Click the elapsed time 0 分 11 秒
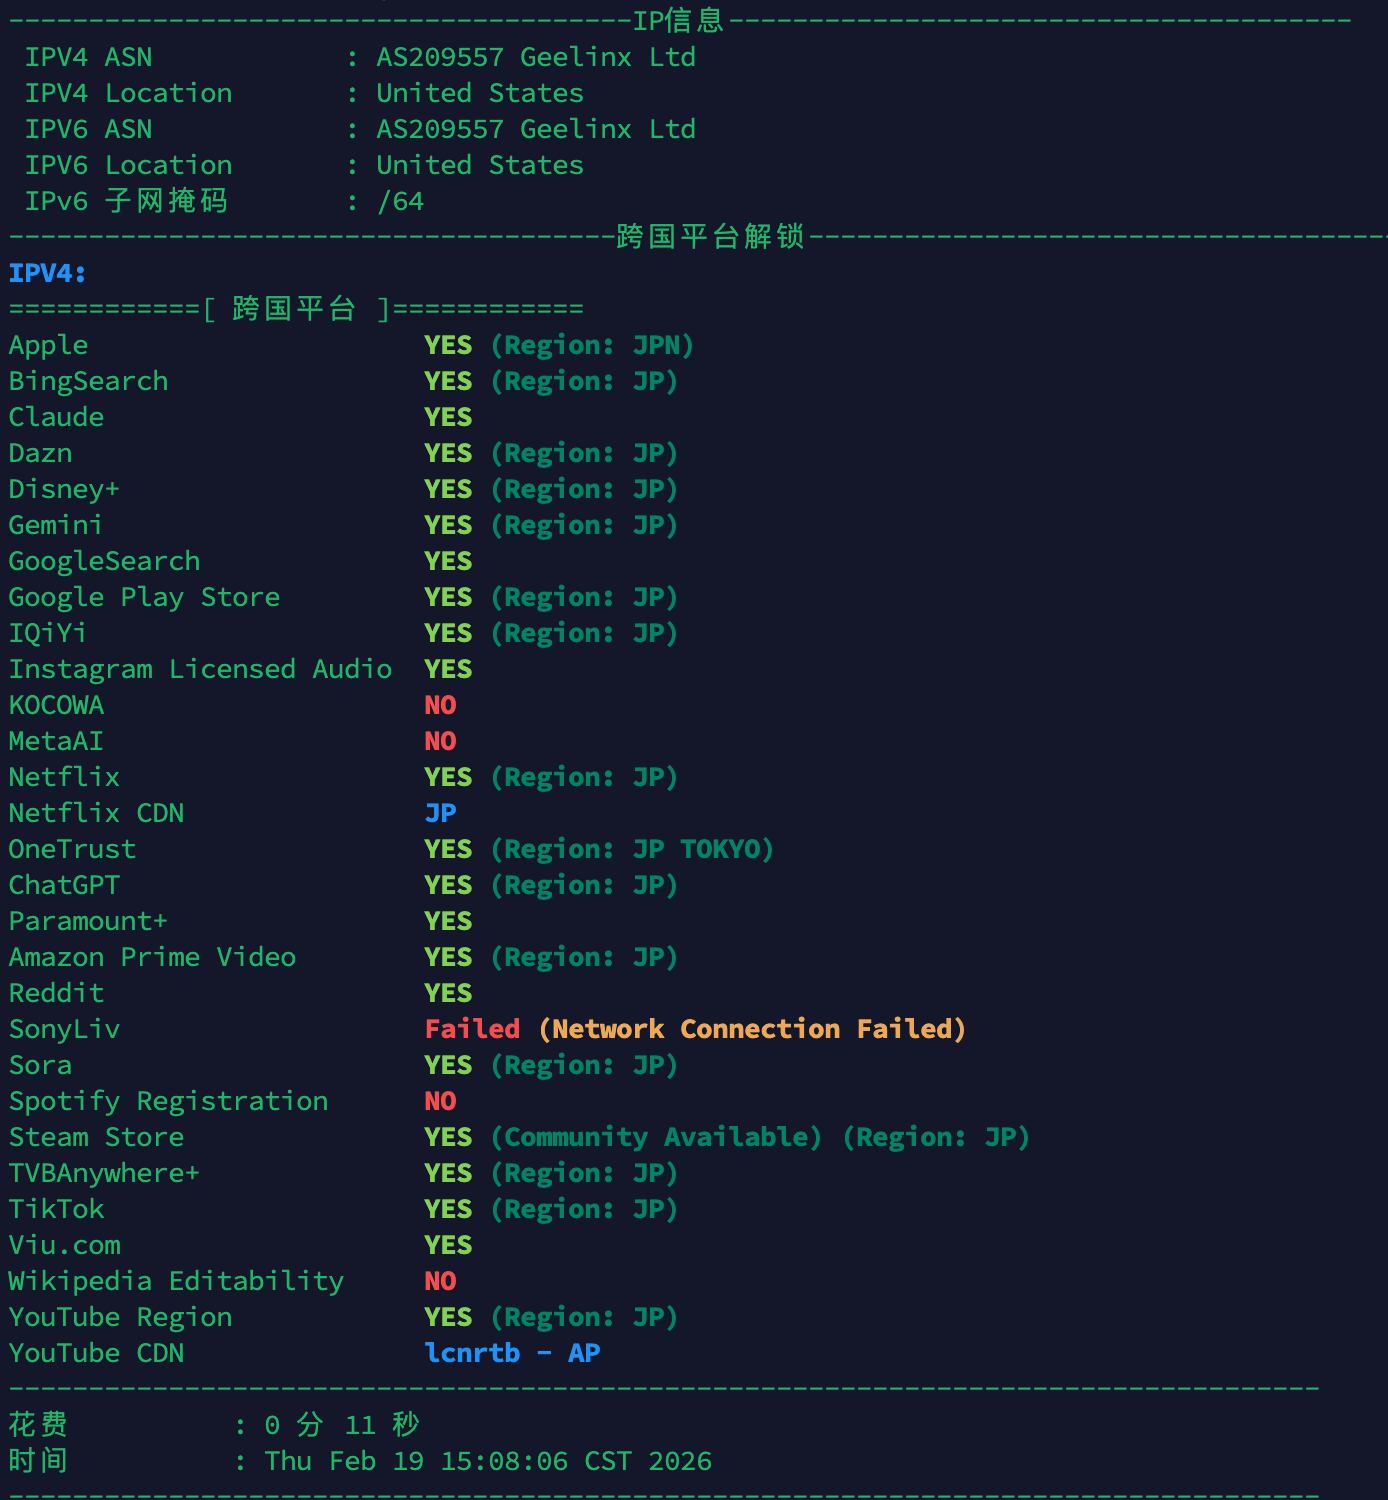Screen dimensions: 1388x1500 [341, 1425]
